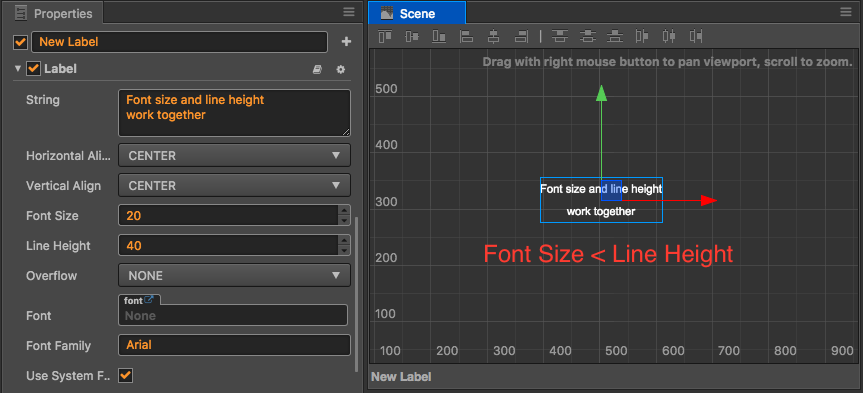Edit the node name New Label field
Viewport: 863px width, 393px height.
pyautogui.click(x=179, y=42)
